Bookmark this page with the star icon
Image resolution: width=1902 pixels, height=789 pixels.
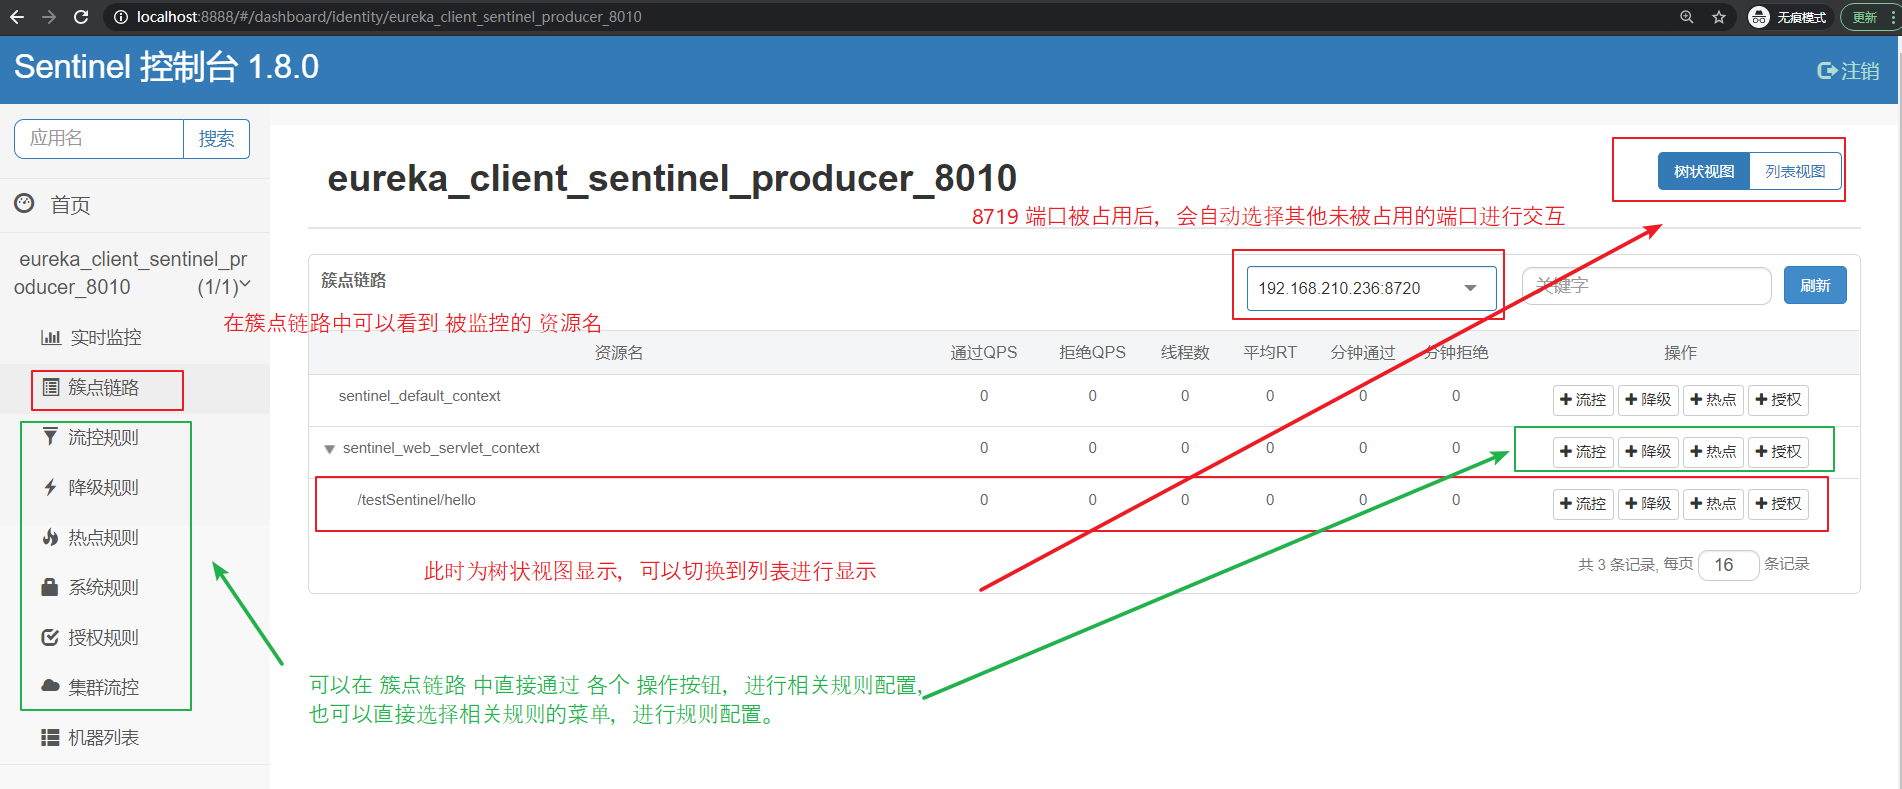coord(1719,17)
